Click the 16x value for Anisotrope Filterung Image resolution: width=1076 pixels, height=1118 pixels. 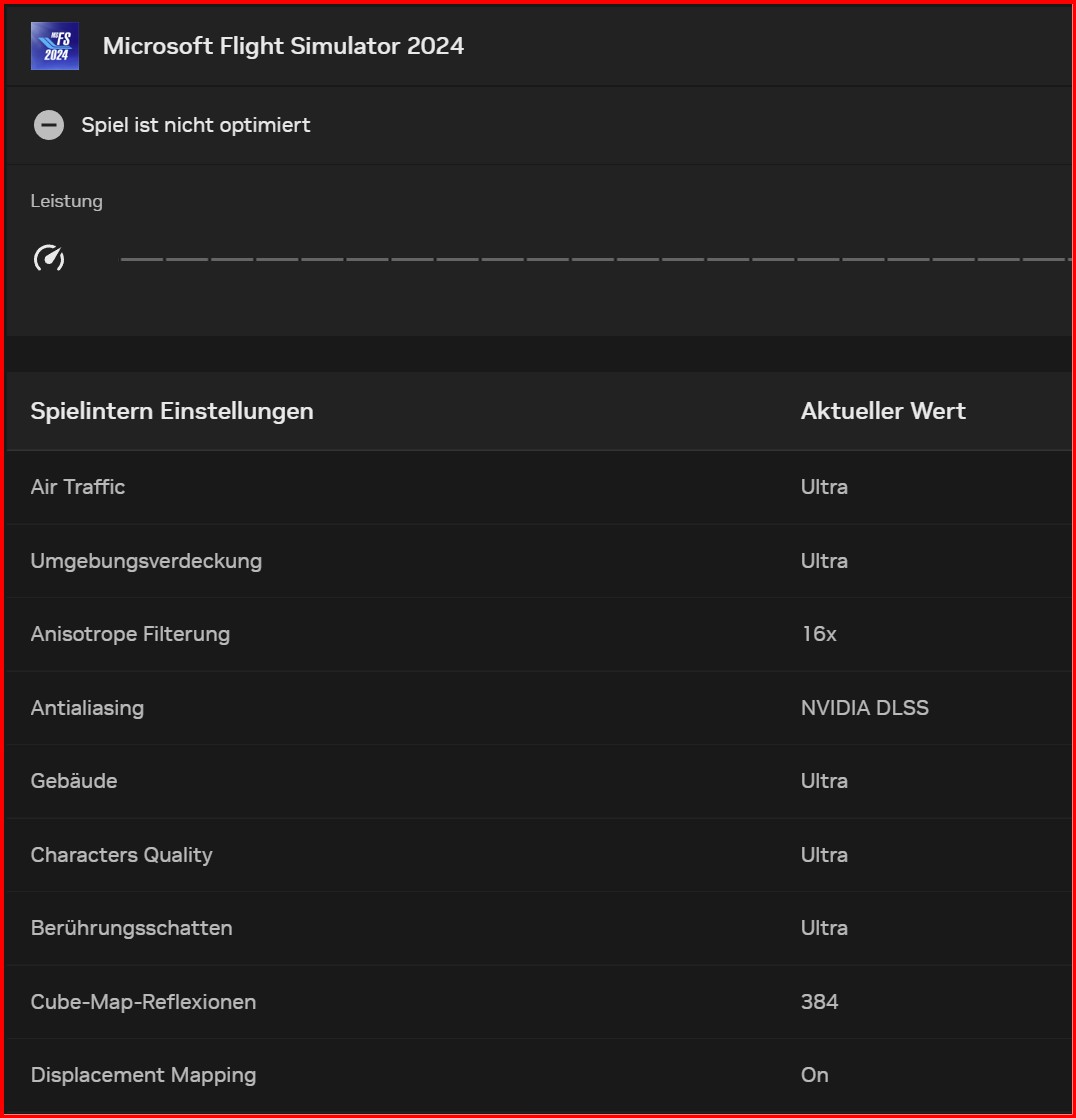tap(818, 634)
